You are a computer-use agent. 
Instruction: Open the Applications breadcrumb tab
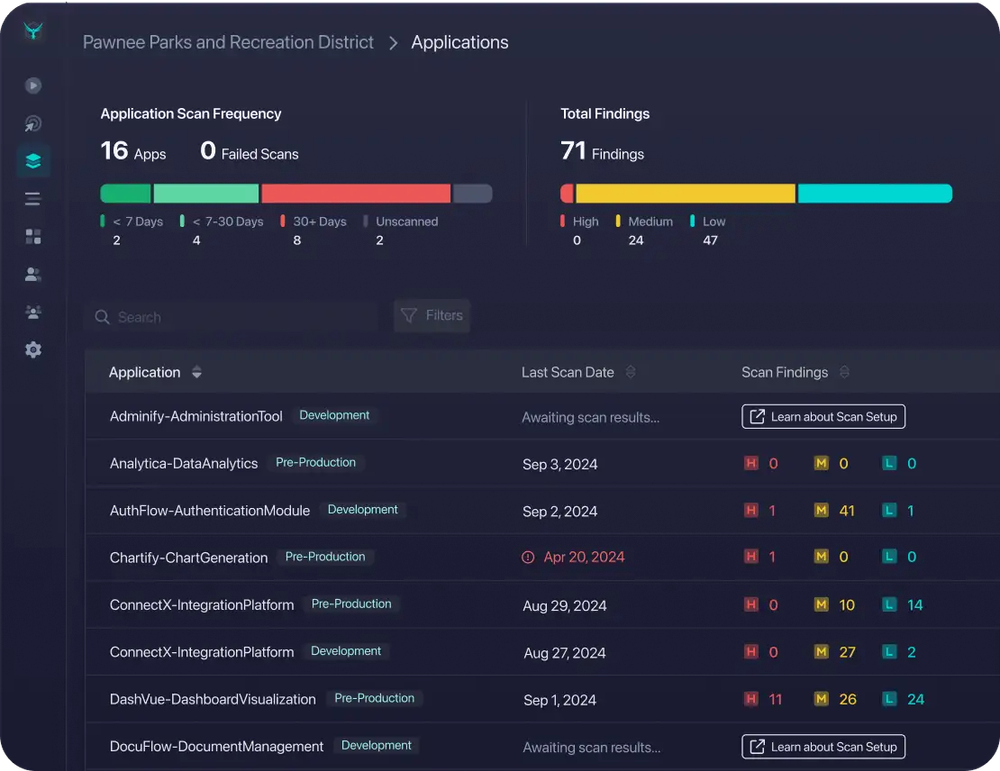460,42
